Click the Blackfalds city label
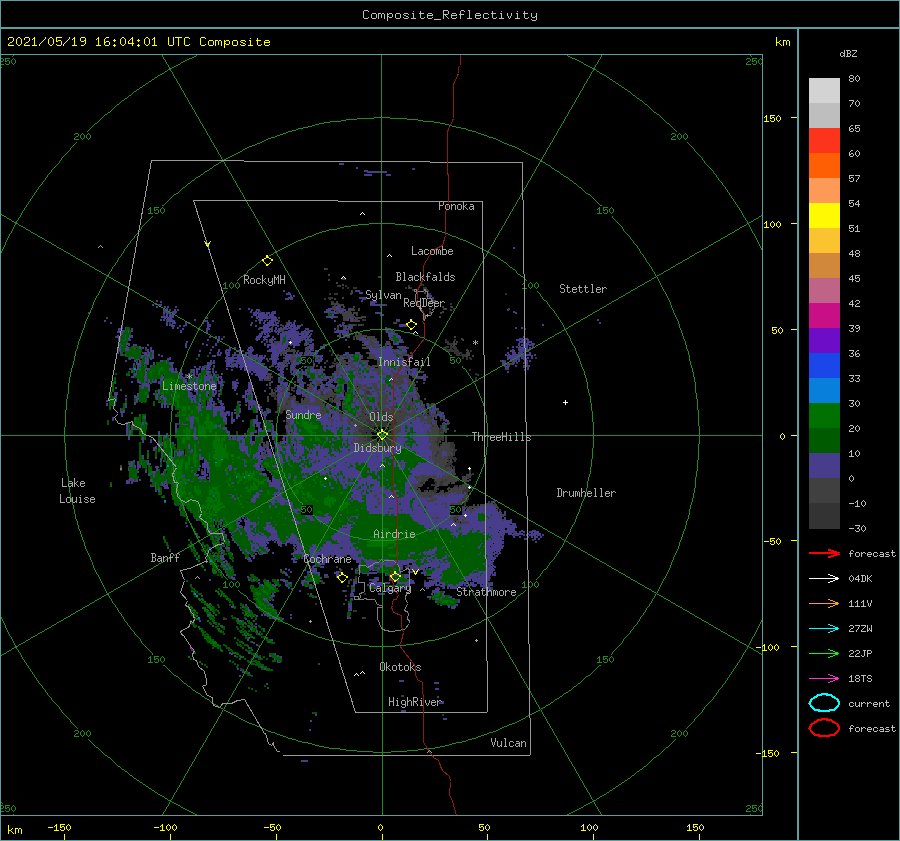Image resolution: width=900 pixels, height=841 pixels. pyautogui.click(x=425, y=277)
